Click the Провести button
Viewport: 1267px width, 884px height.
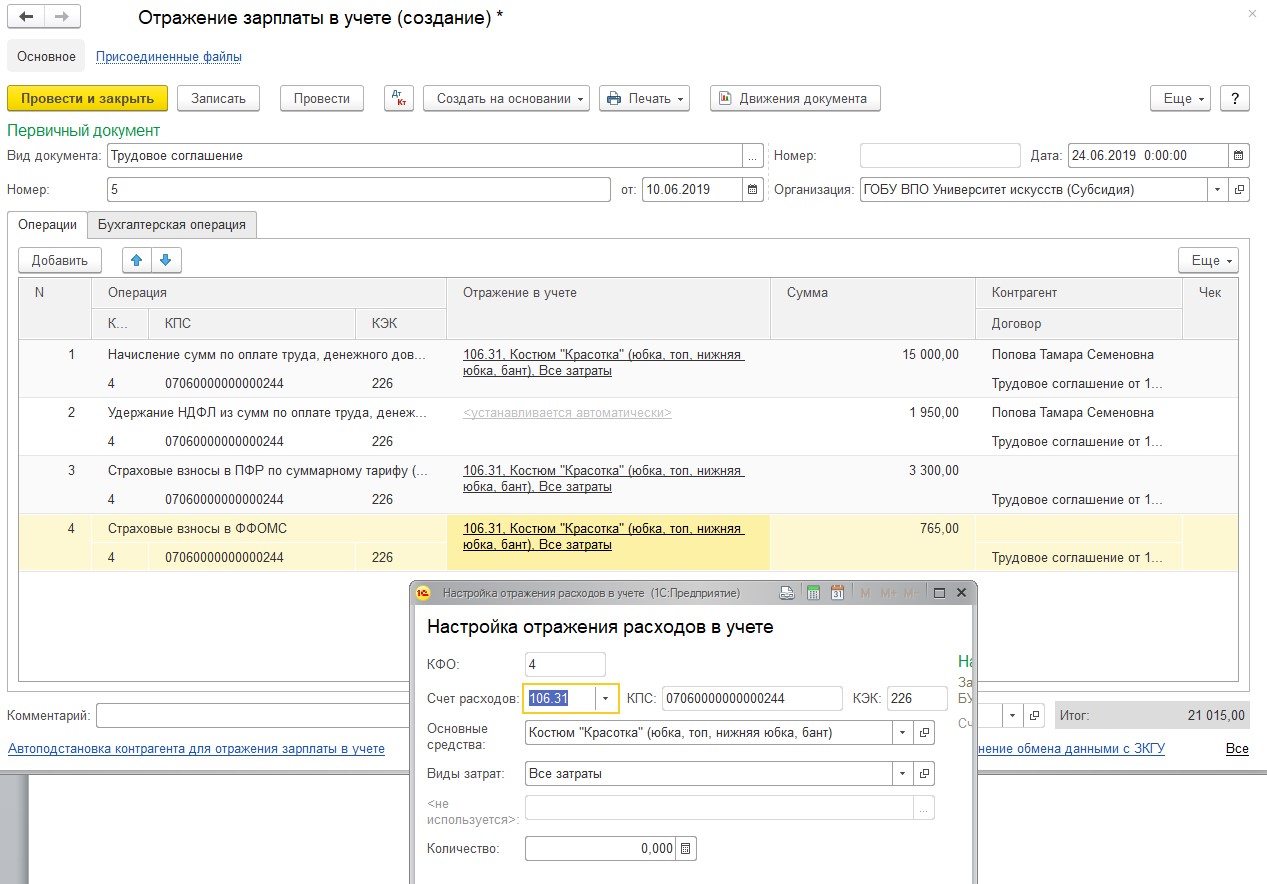[321, 98]
